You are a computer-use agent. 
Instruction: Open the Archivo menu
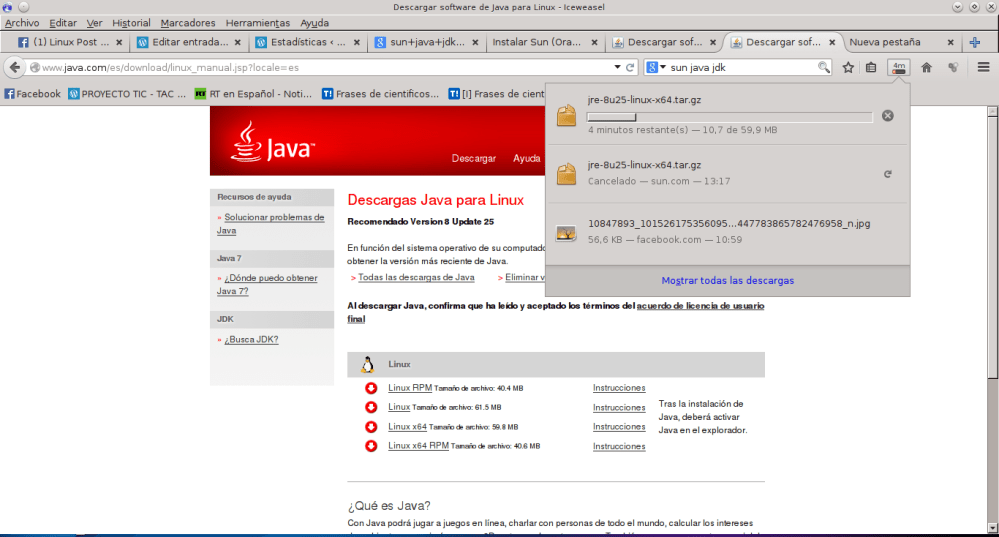(22, 23)
